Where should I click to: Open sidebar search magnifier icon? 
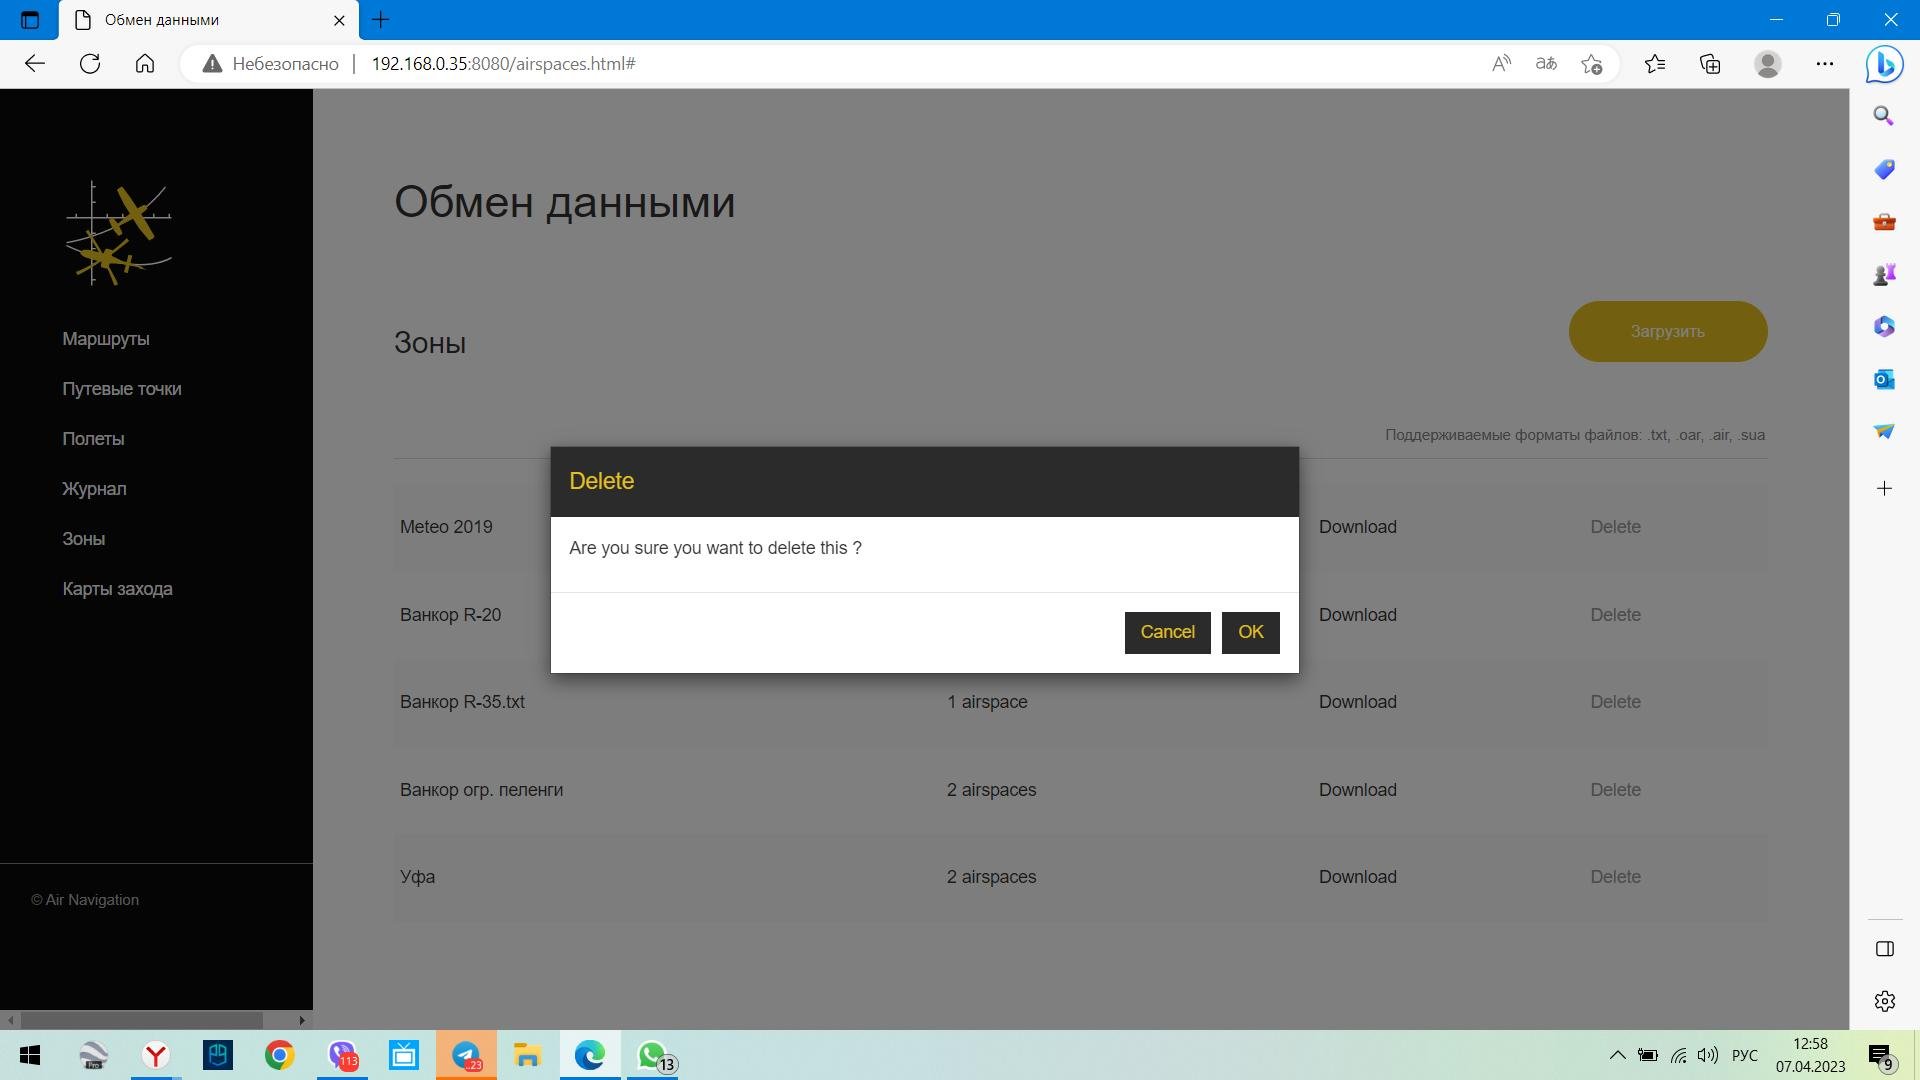[1884, 117]
